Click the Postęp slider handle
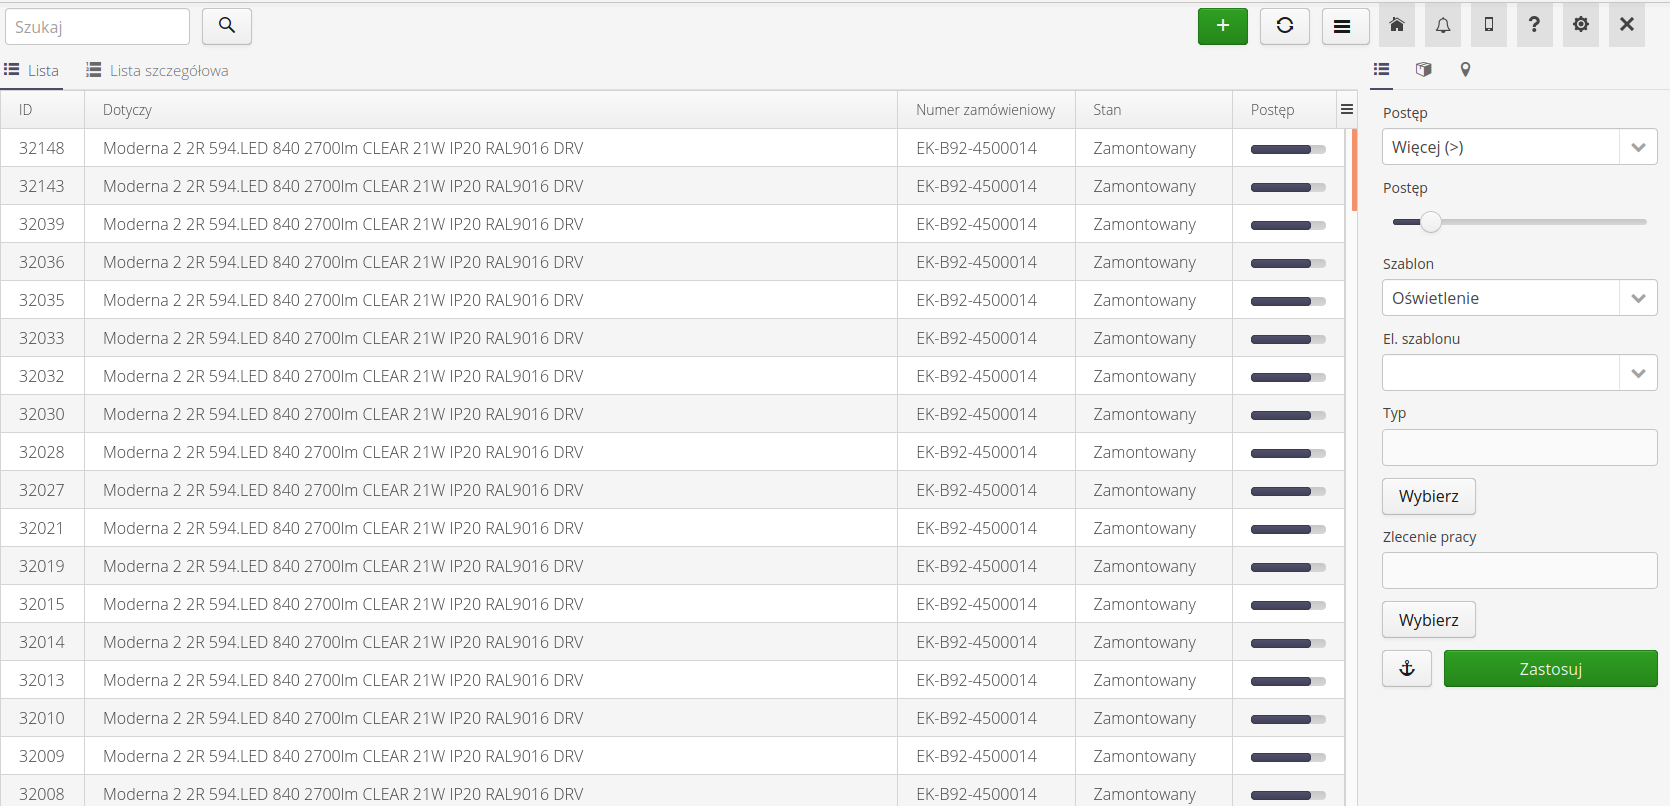This screenshot has width=1670, height=806. point(1431,222)
